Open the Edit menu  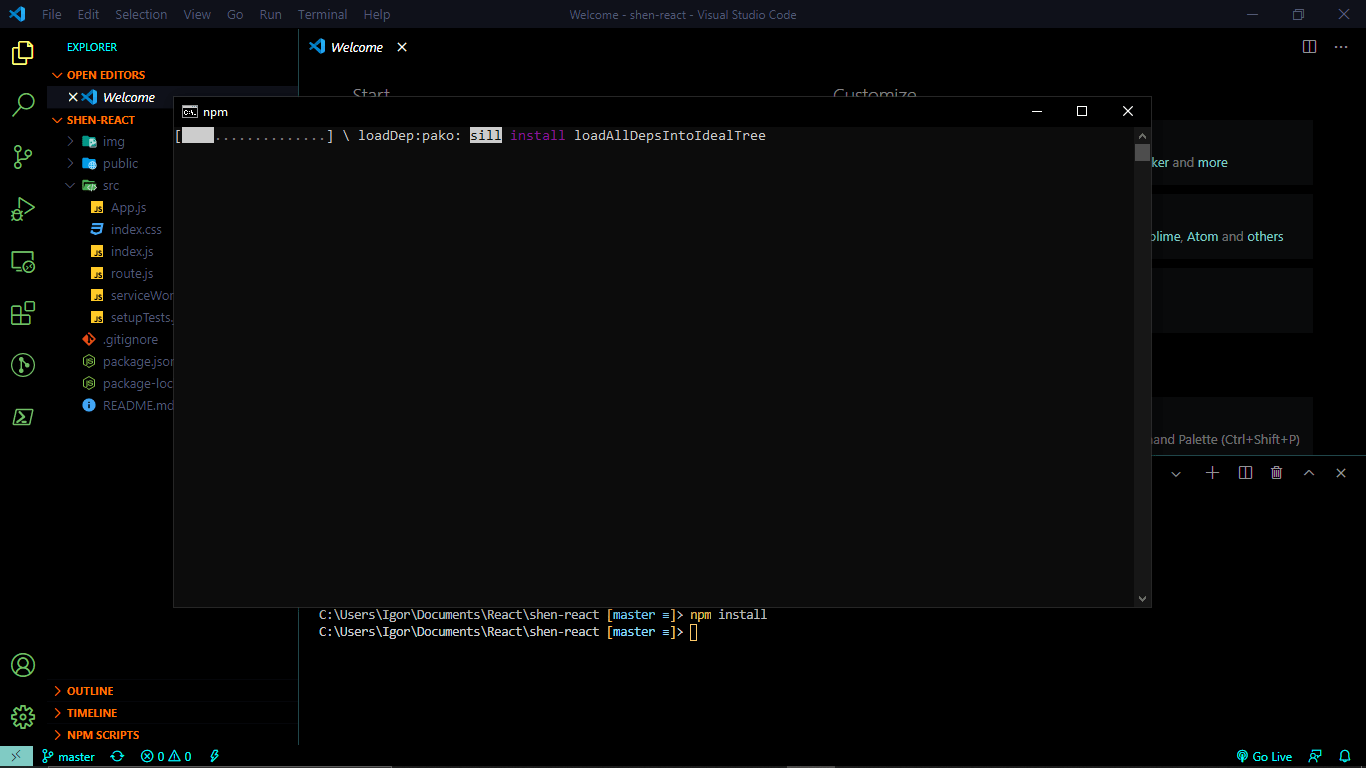coord(88,15)
